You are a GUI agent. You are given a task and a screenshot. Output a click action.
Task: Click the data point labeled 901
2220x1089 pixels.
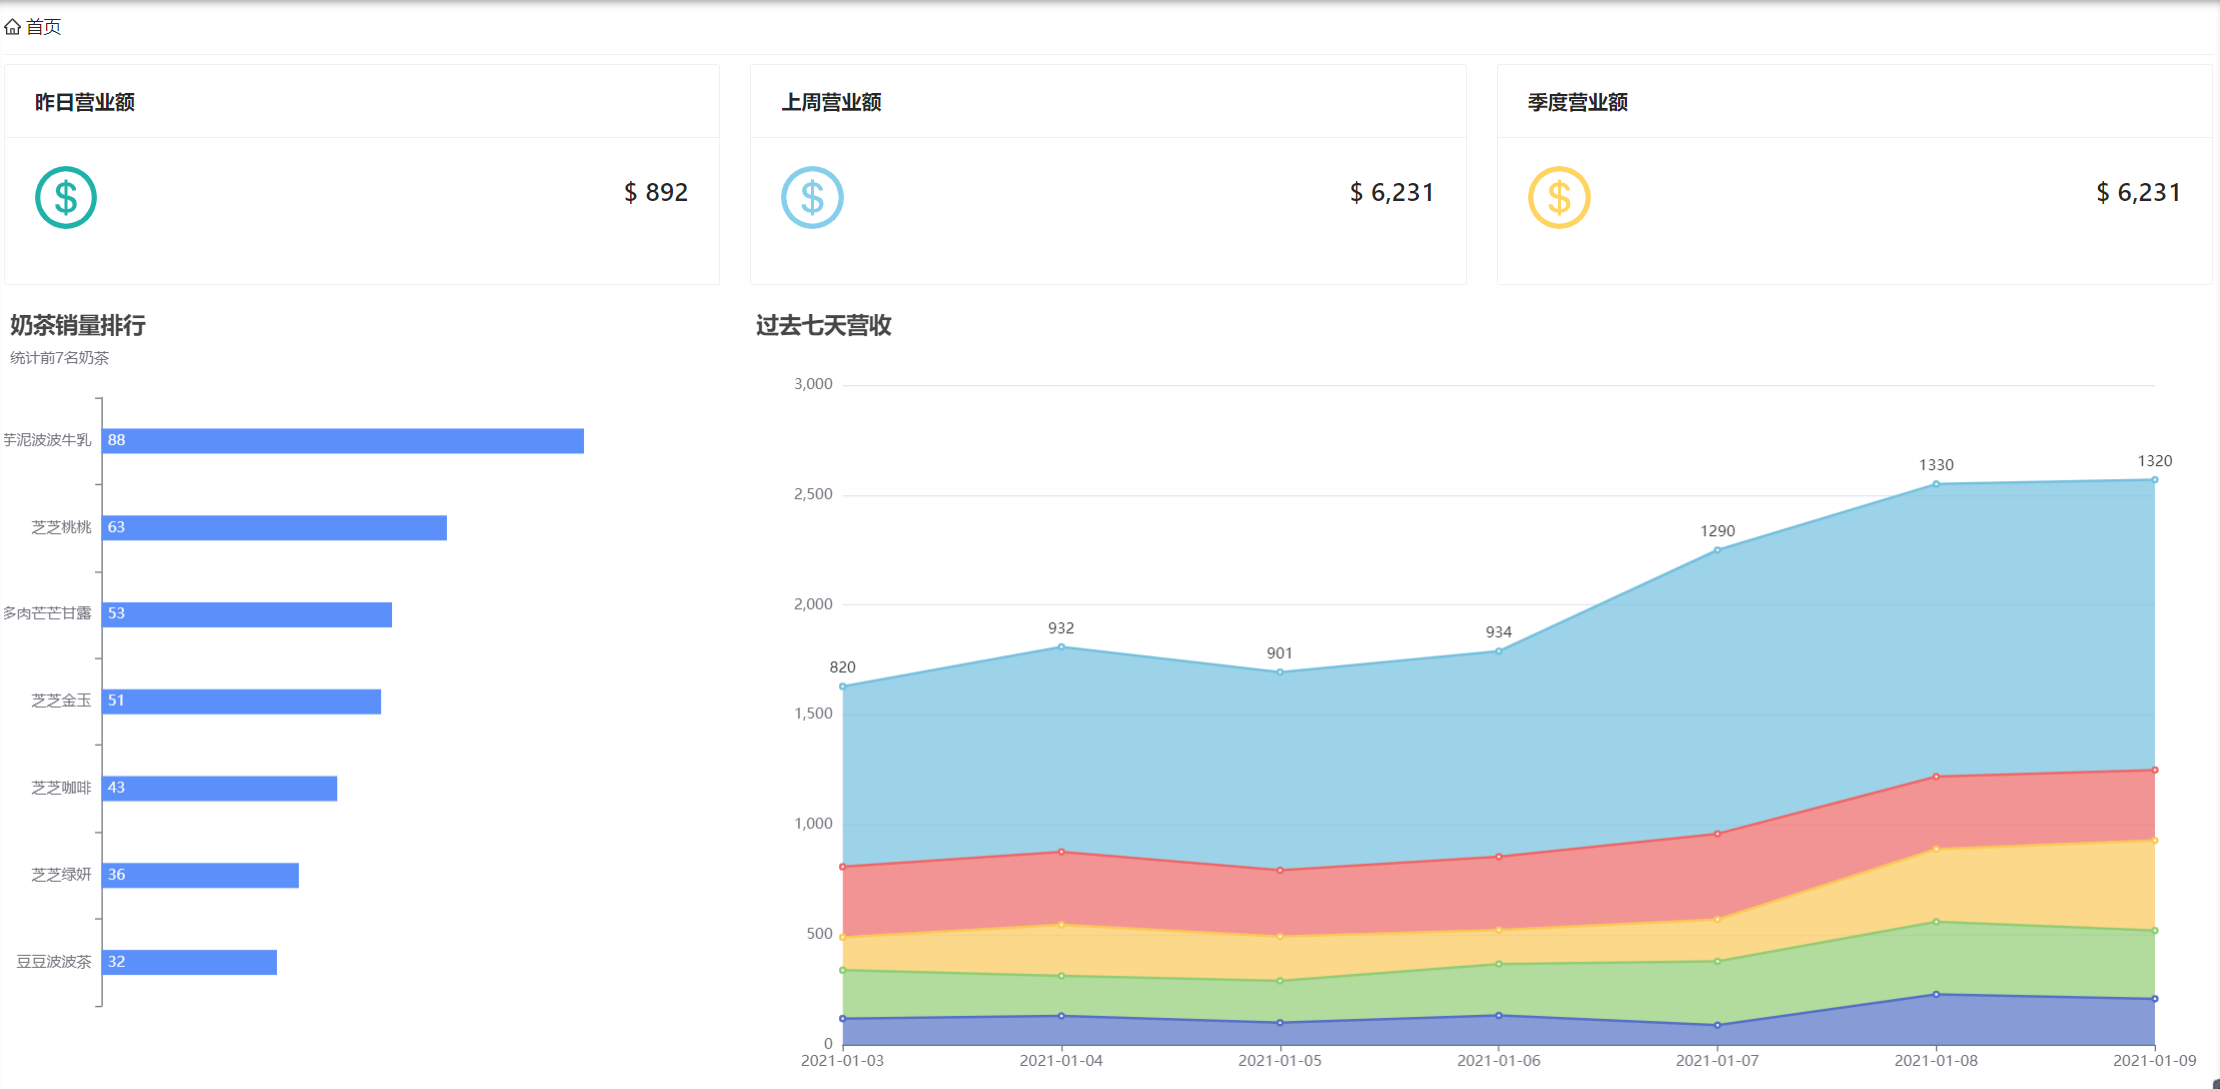click(x=1280, y=672)
